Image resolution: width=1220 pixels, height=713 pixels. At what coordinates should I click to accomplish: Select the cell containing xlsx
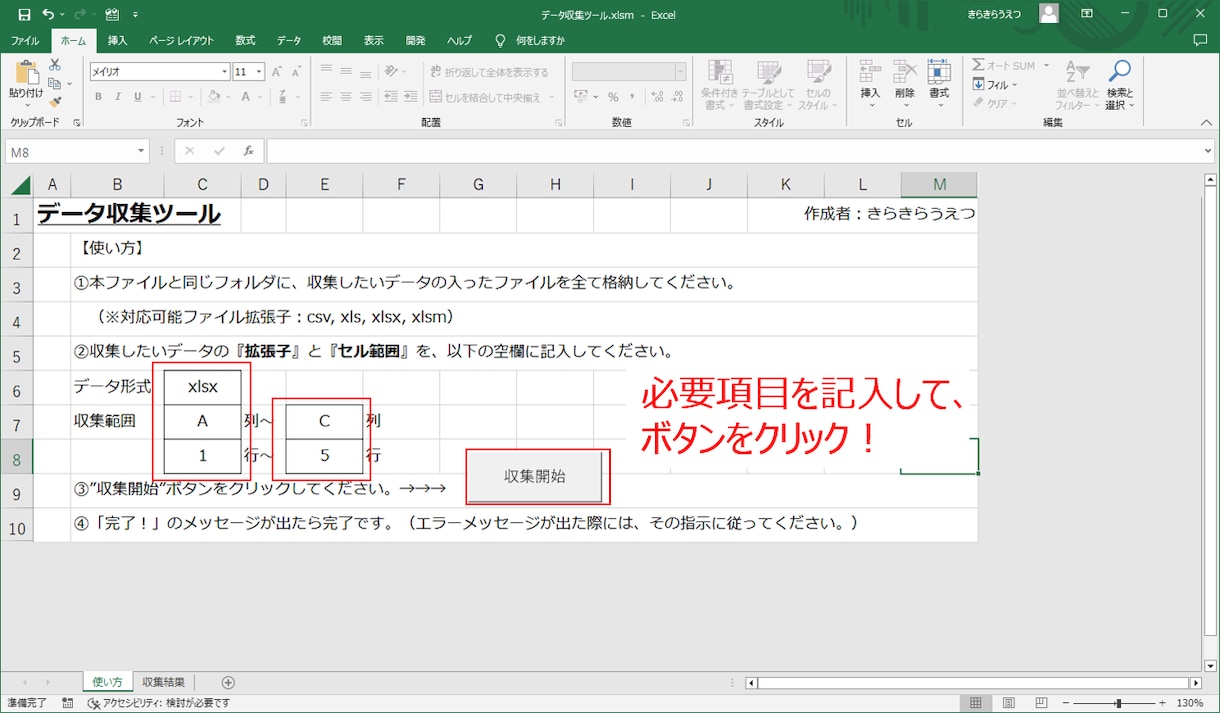(x=203, y=387)
